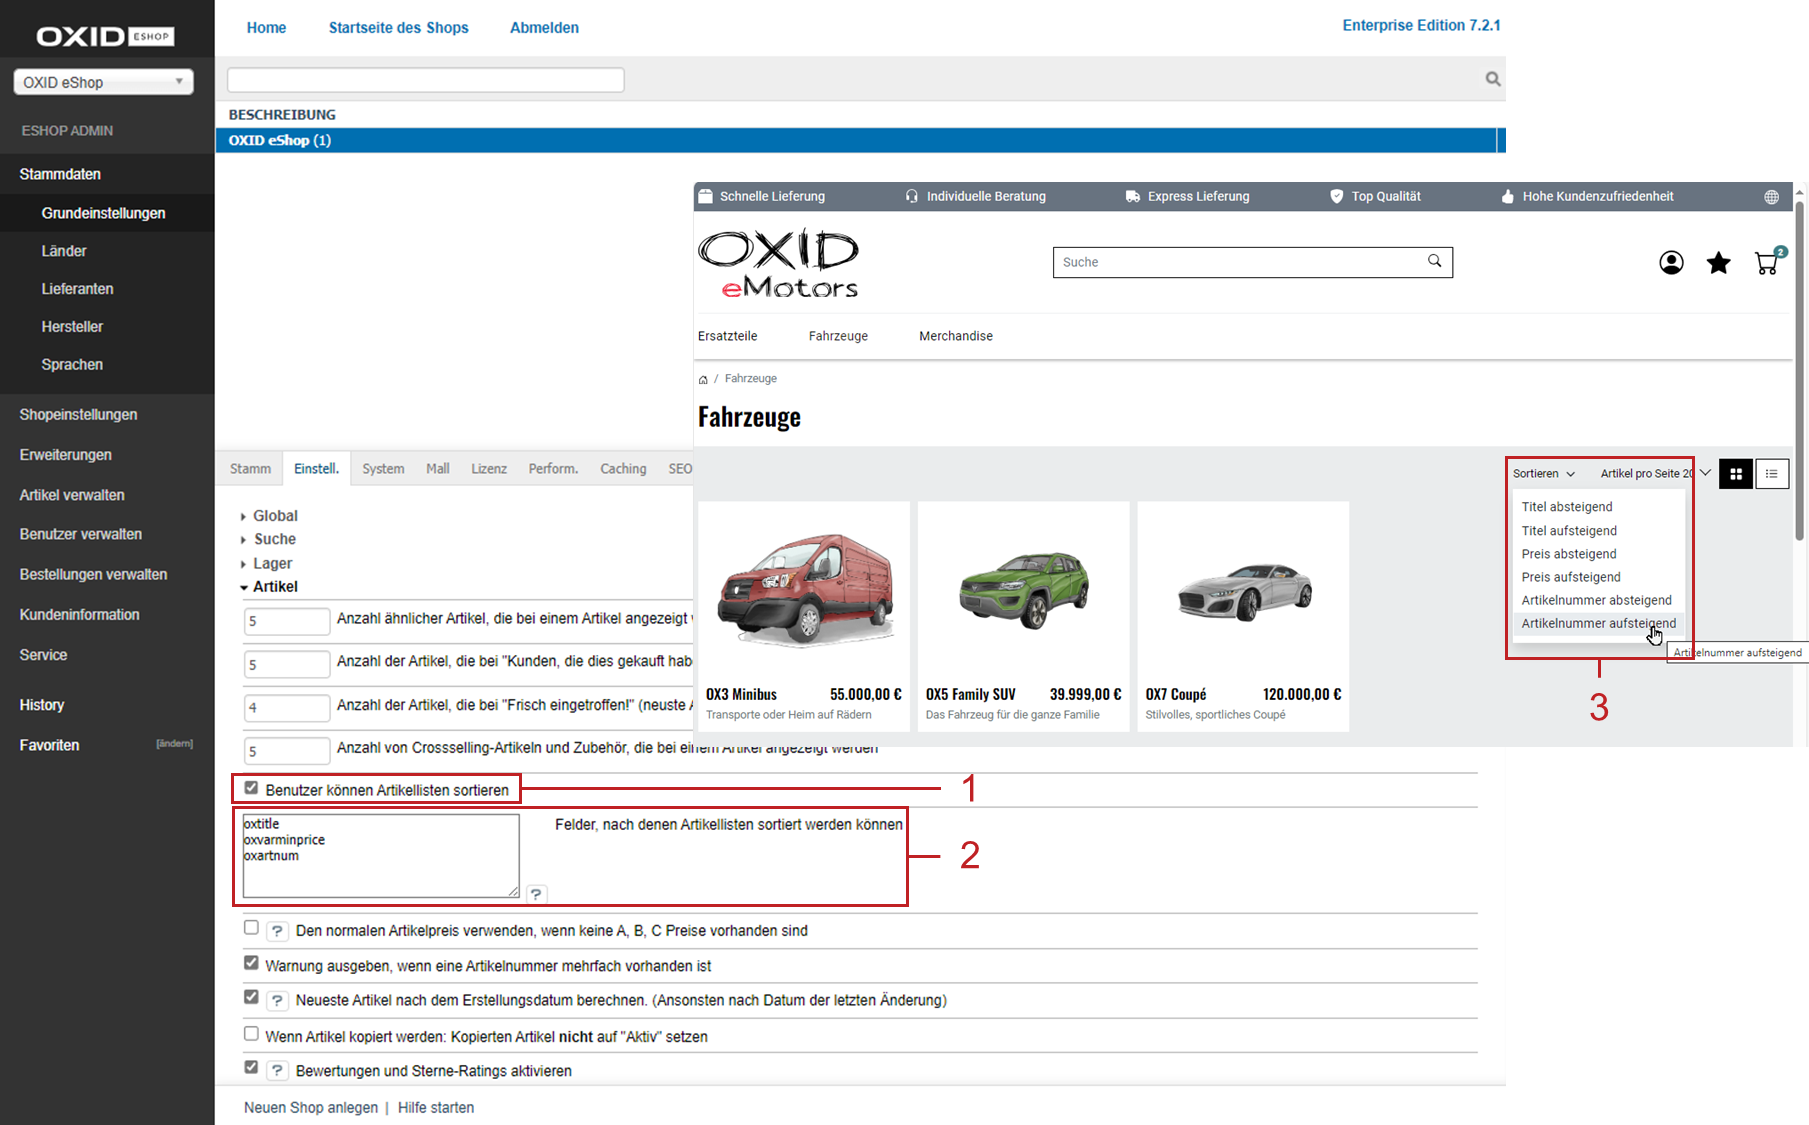Switch to the System tab

[383, 469]
